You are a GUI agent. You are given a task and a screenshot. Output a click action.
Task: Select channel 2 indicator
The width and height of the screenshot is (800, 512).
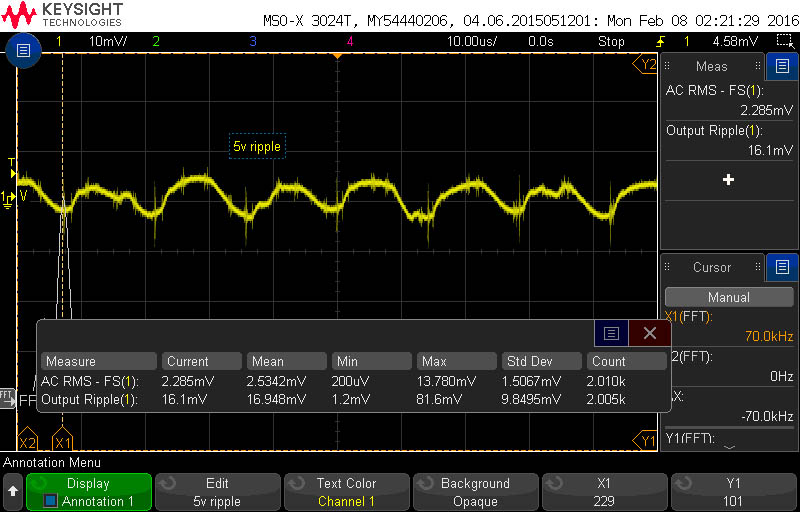[156, 41]
